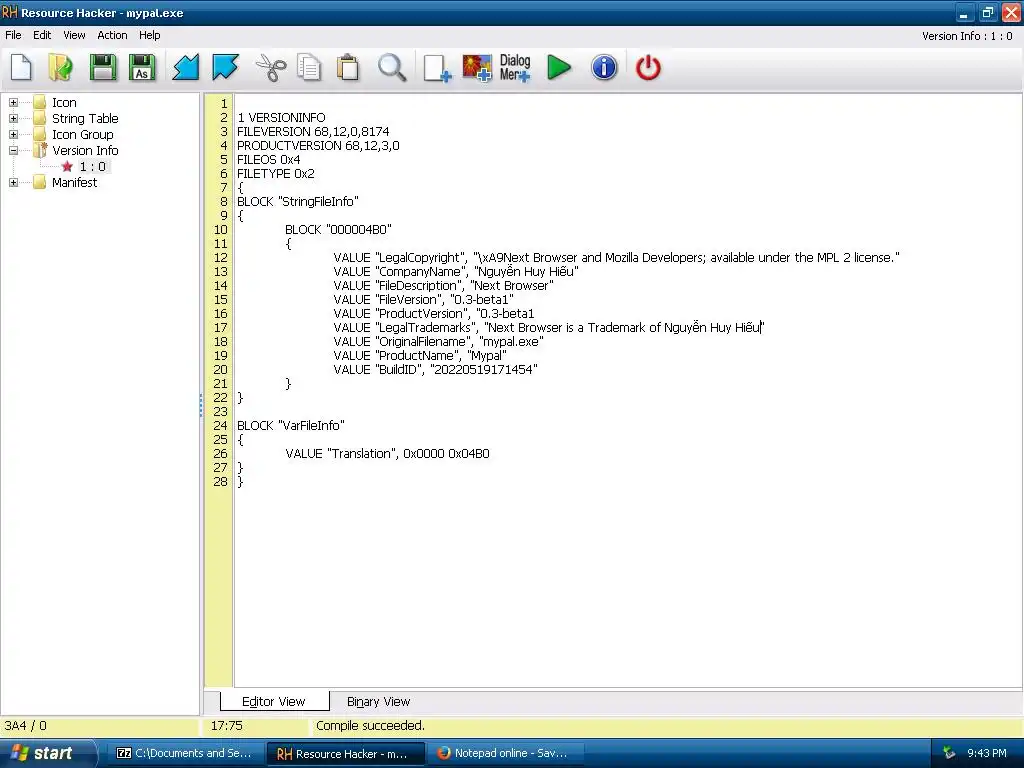Expand the Manifest tree node
Viewport: 1024px width, 768px height.
click(x=13, y=182)
